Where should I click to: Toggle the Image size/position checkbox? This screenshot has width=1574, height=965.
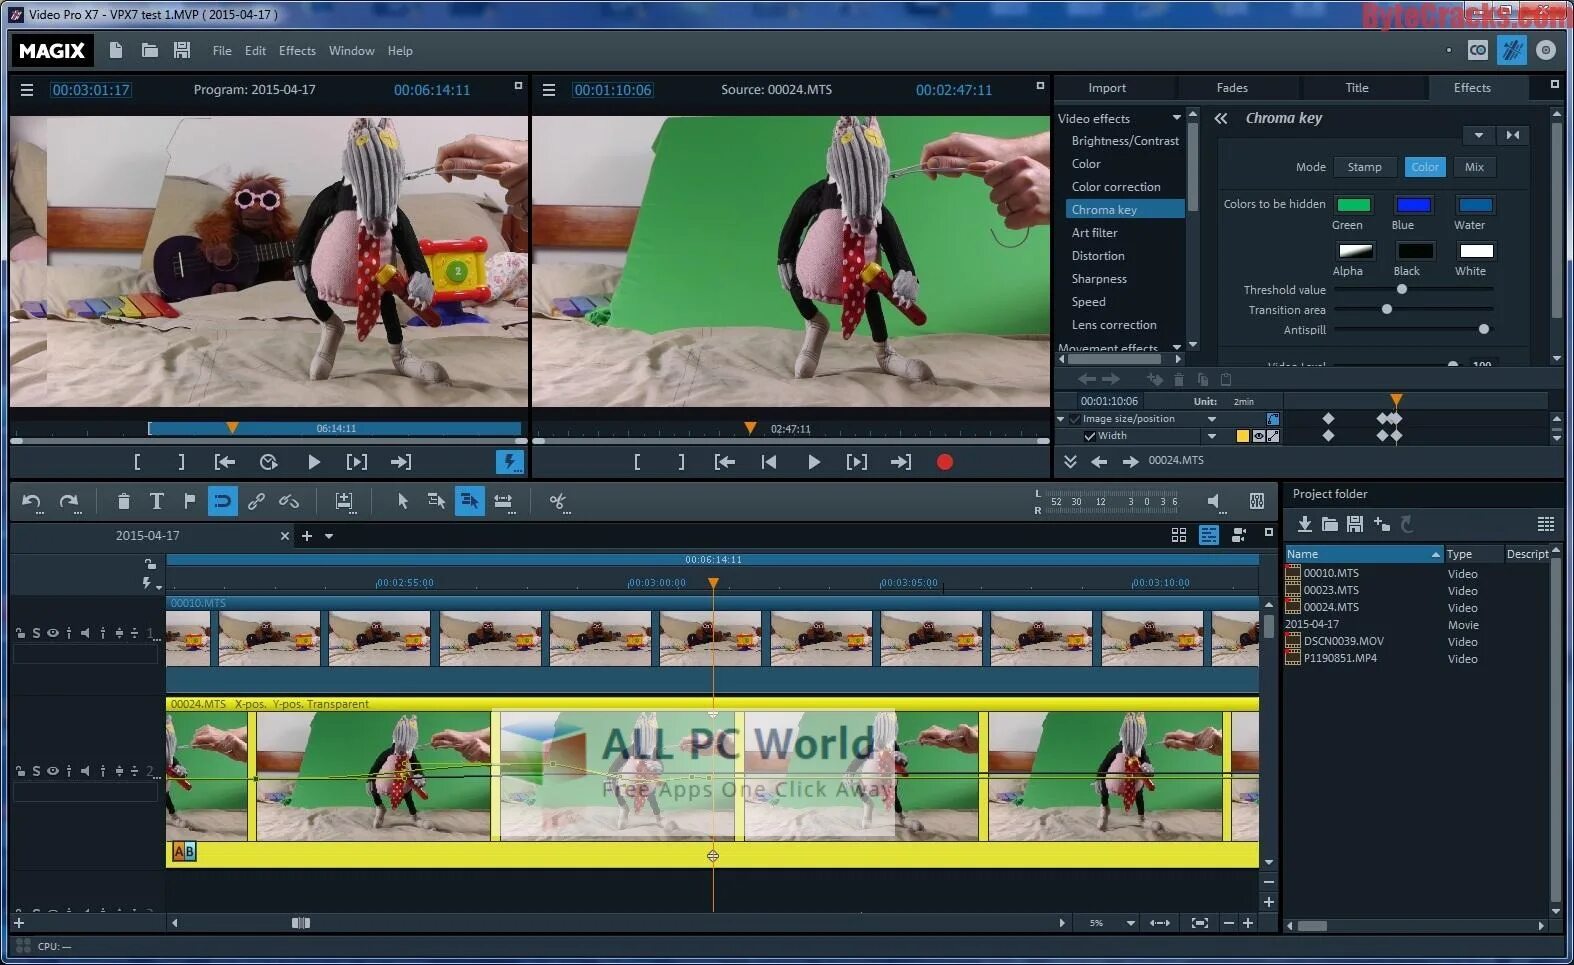click(1074, 419)
